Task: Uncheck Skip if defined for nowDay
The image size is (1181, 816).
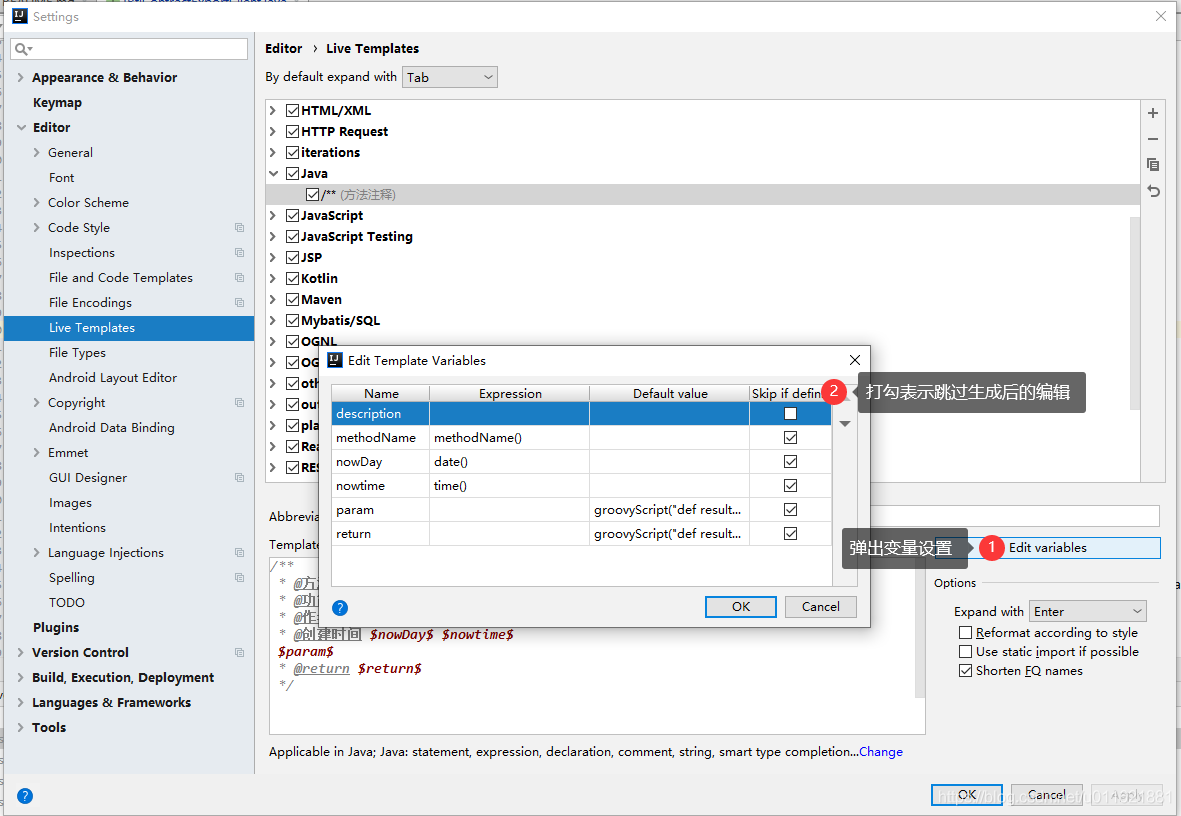Action: [790, 462]
